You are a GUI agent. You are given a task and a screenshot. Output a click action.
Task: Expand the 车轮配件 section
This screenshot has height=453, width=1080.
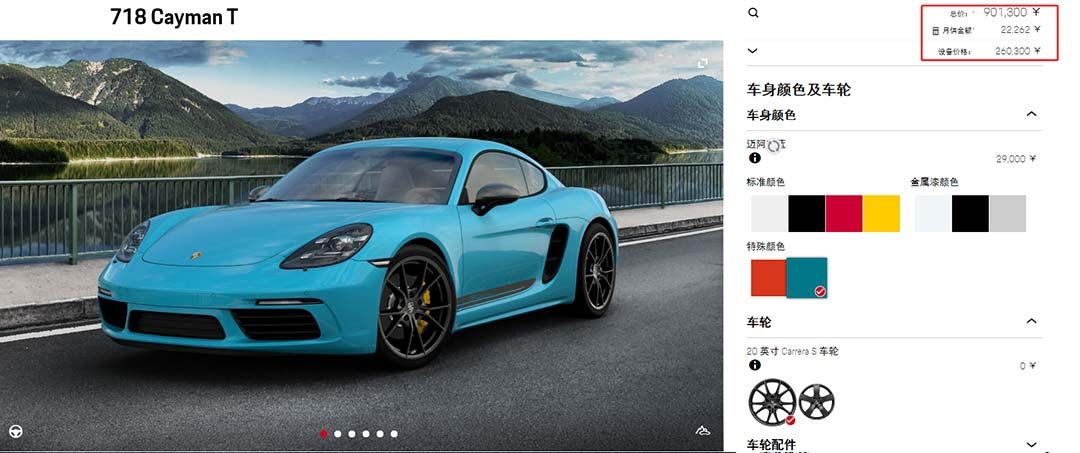[1031, 445]
